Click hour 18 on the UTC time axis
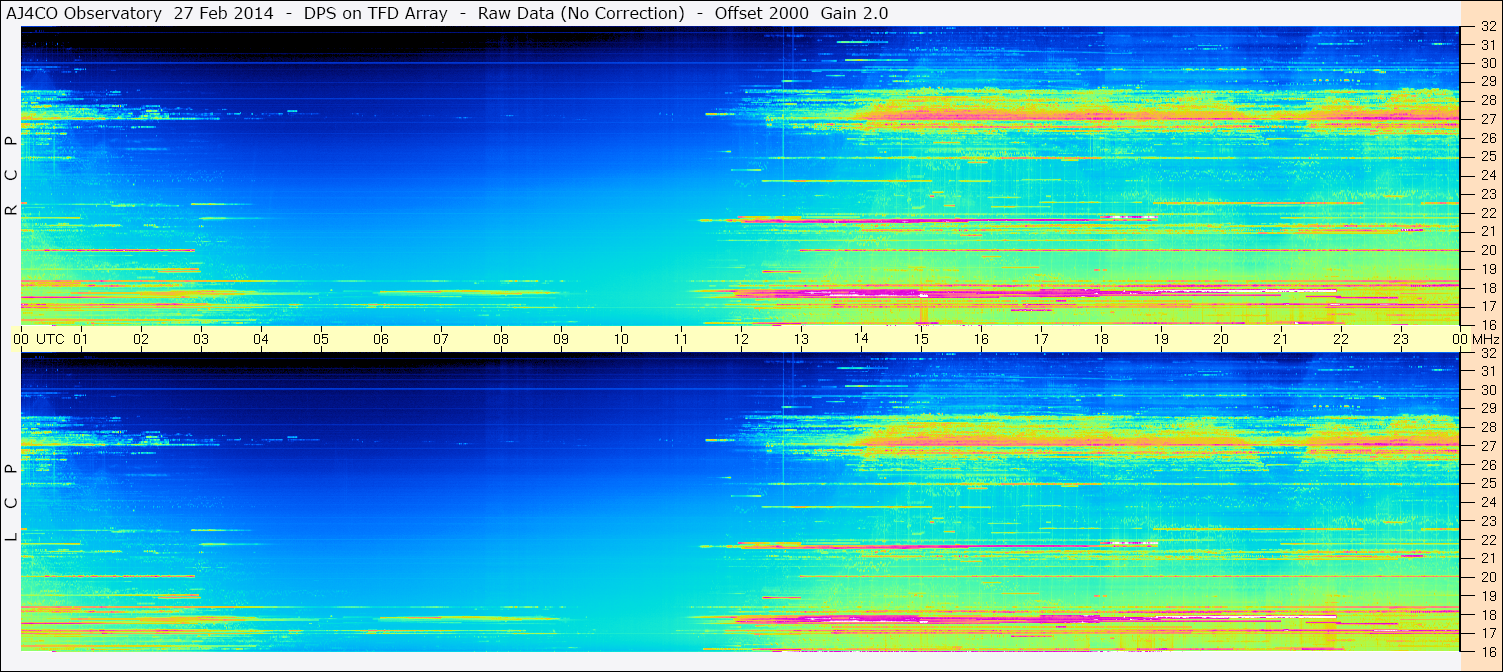This screenshot has width=1503, height=672. click(x=1101, y=339)
